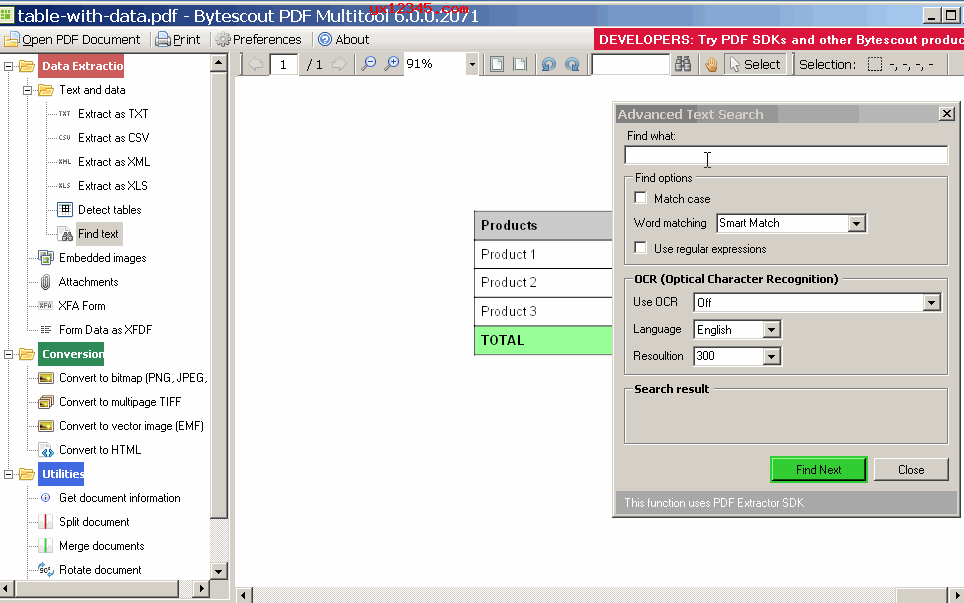Enable the Match case checkbox
This screenshot has width=964, height=603.
point(641,199)
